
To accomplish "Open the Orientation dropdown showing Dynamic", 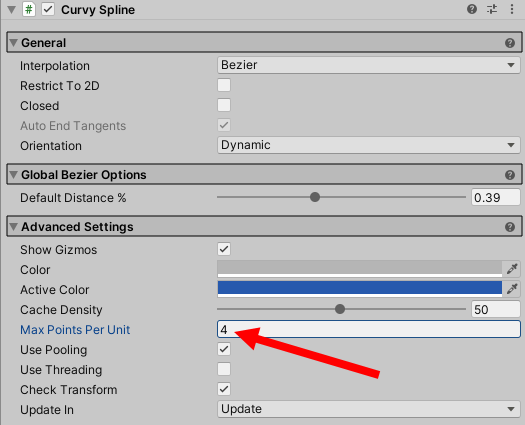I will [x=369, y=145].
